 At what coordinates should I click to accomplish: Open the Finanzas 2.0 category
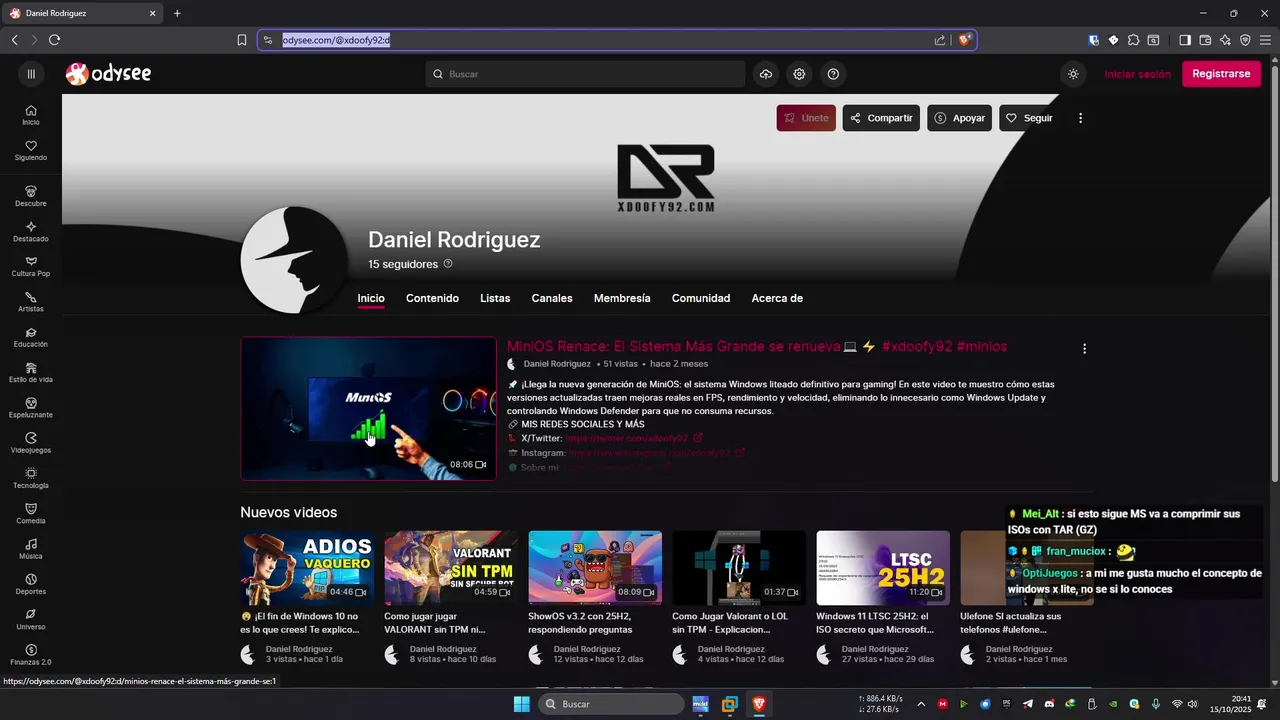pos(31,655)
